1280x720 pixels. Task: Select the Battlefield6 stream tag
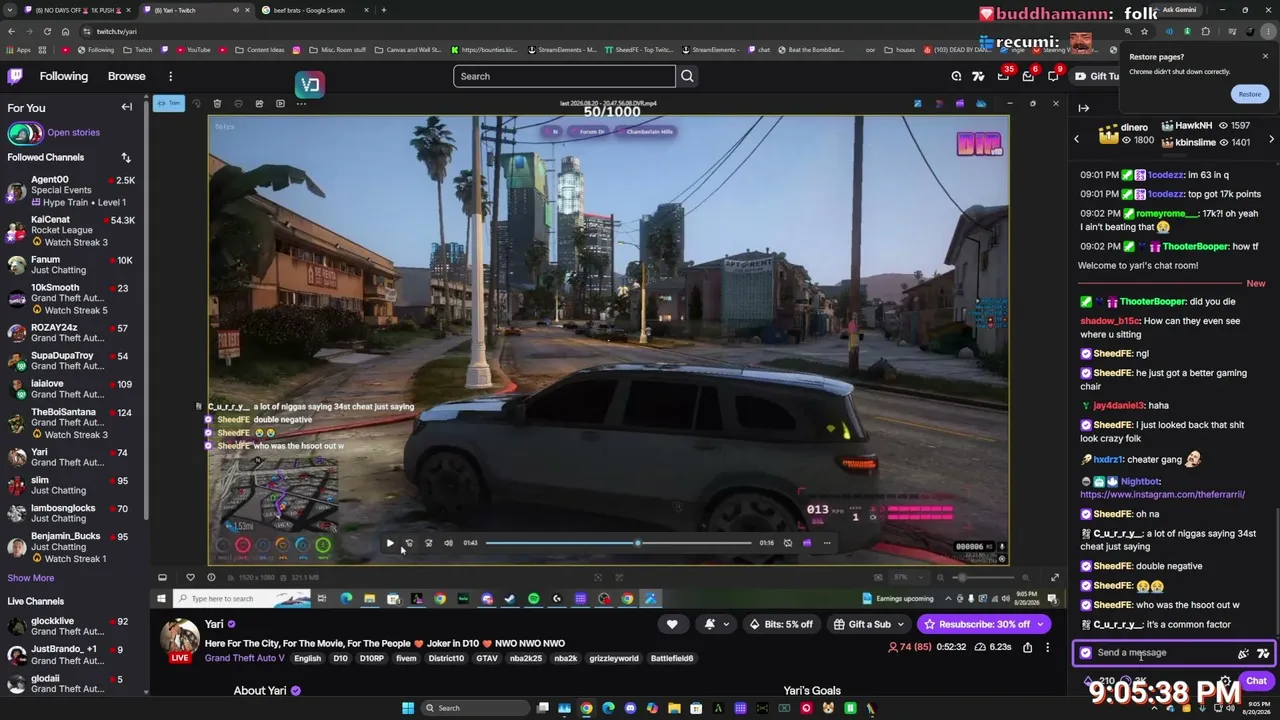click(x=671, y=658)
